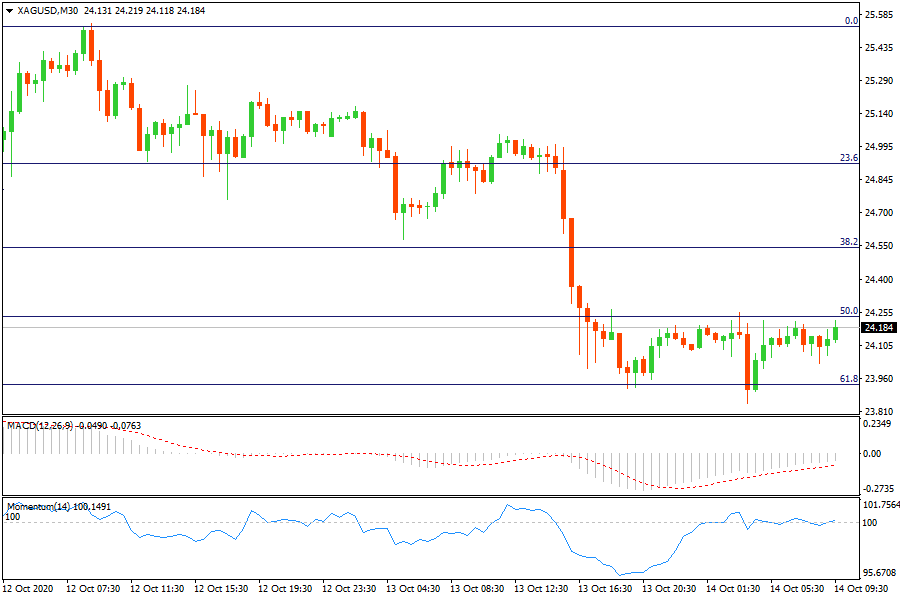This screenshot has width=900, height=600.
Task: Click 23.810 on the price scale
Action: (x=878, y=411)
